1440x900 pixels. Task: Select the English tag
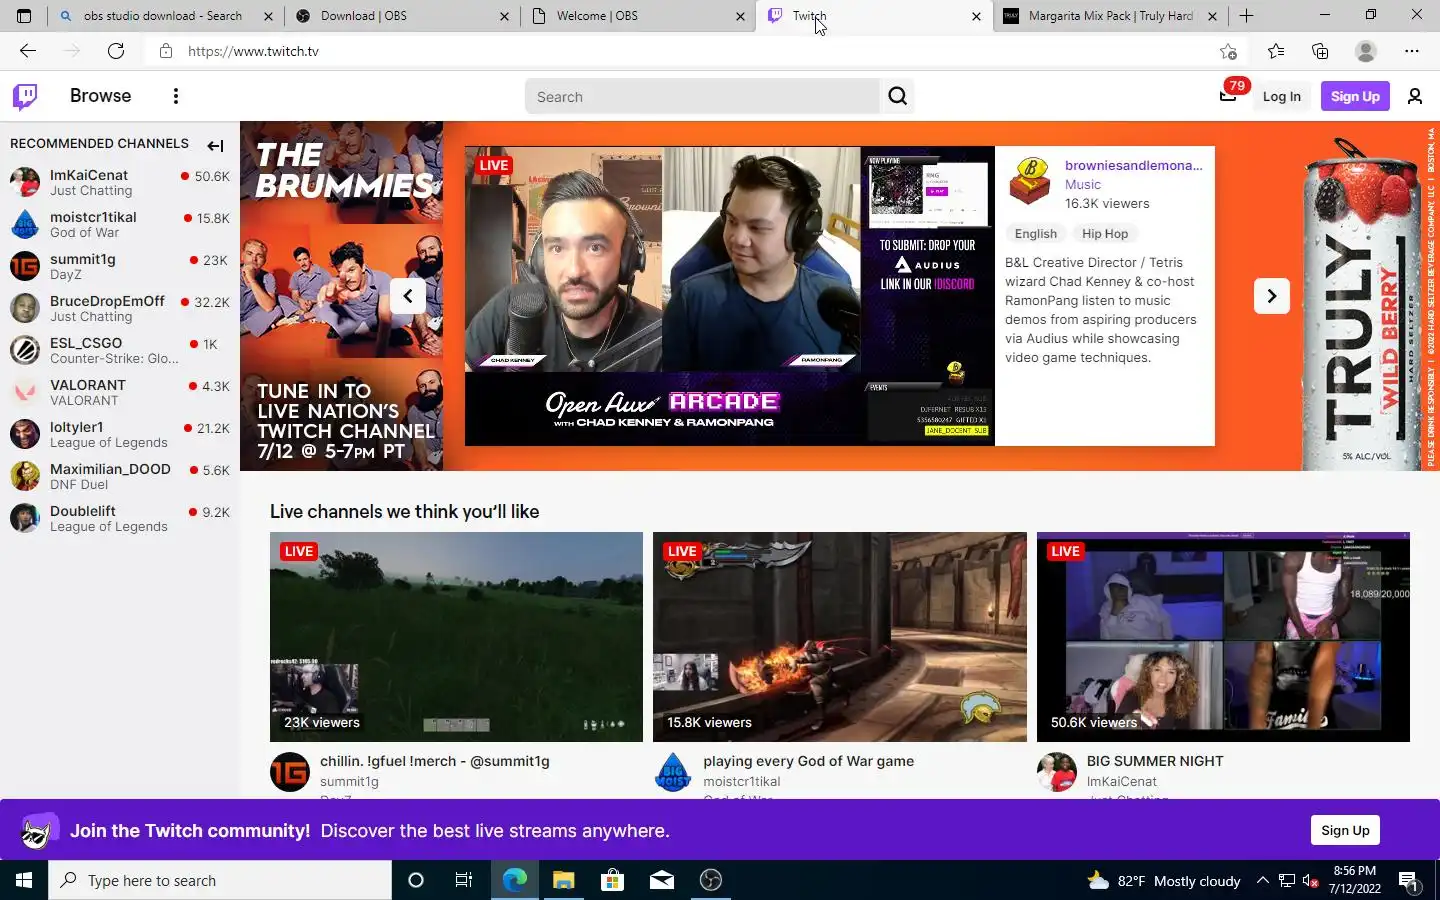click(1035, 234)
